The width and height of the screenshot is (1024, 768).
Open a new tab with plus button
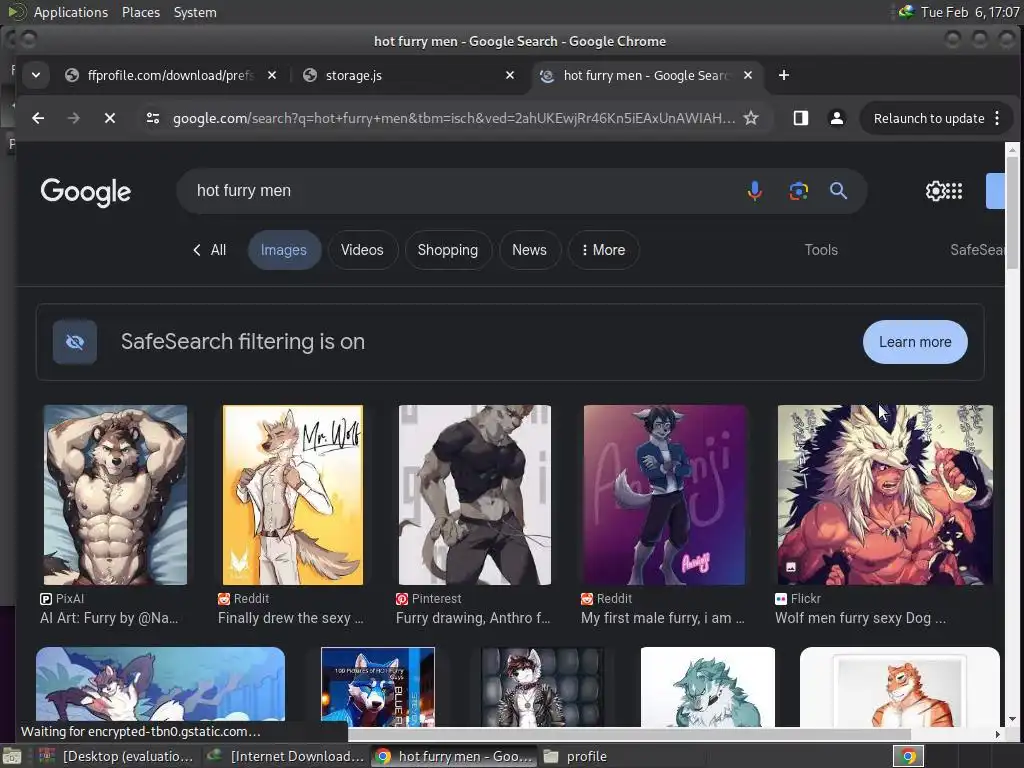pos(784,75)
